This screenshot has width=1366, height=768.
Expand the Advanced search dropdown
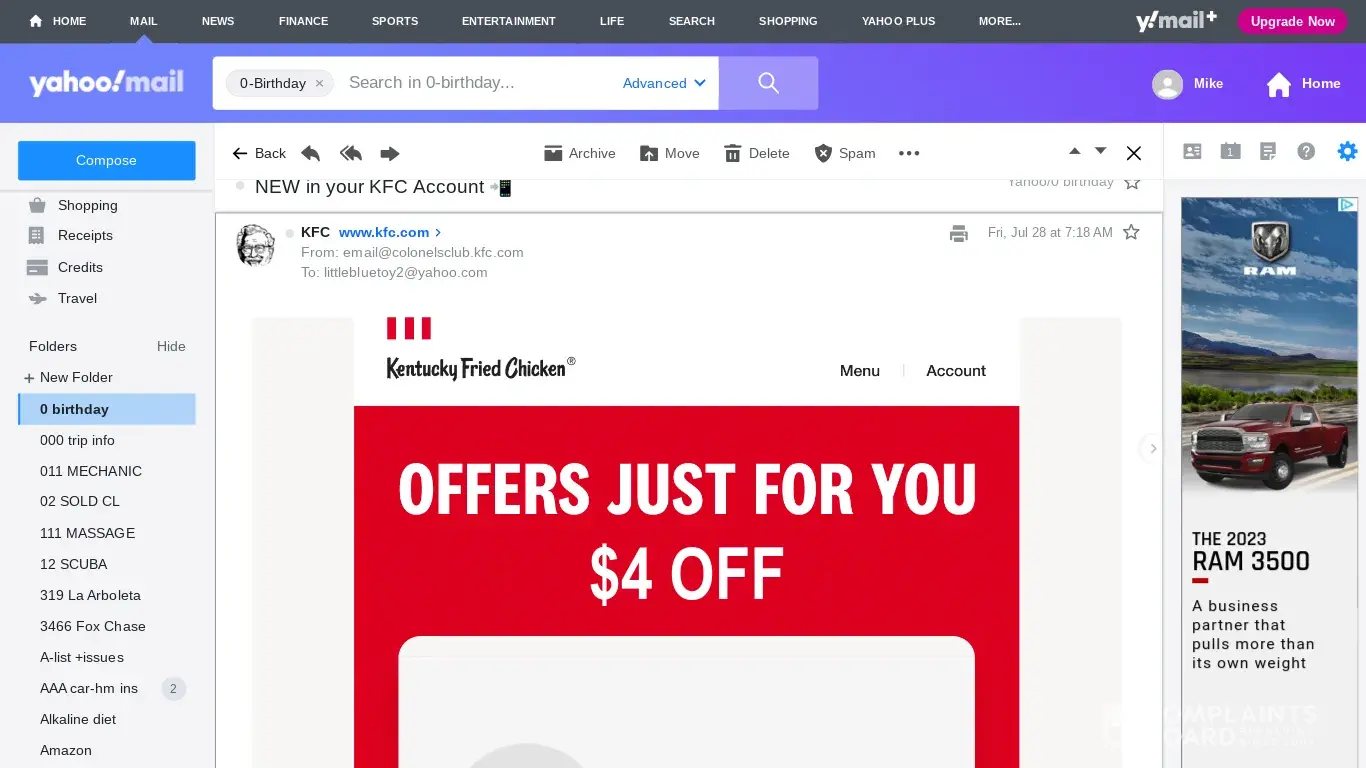pos(664,83)
